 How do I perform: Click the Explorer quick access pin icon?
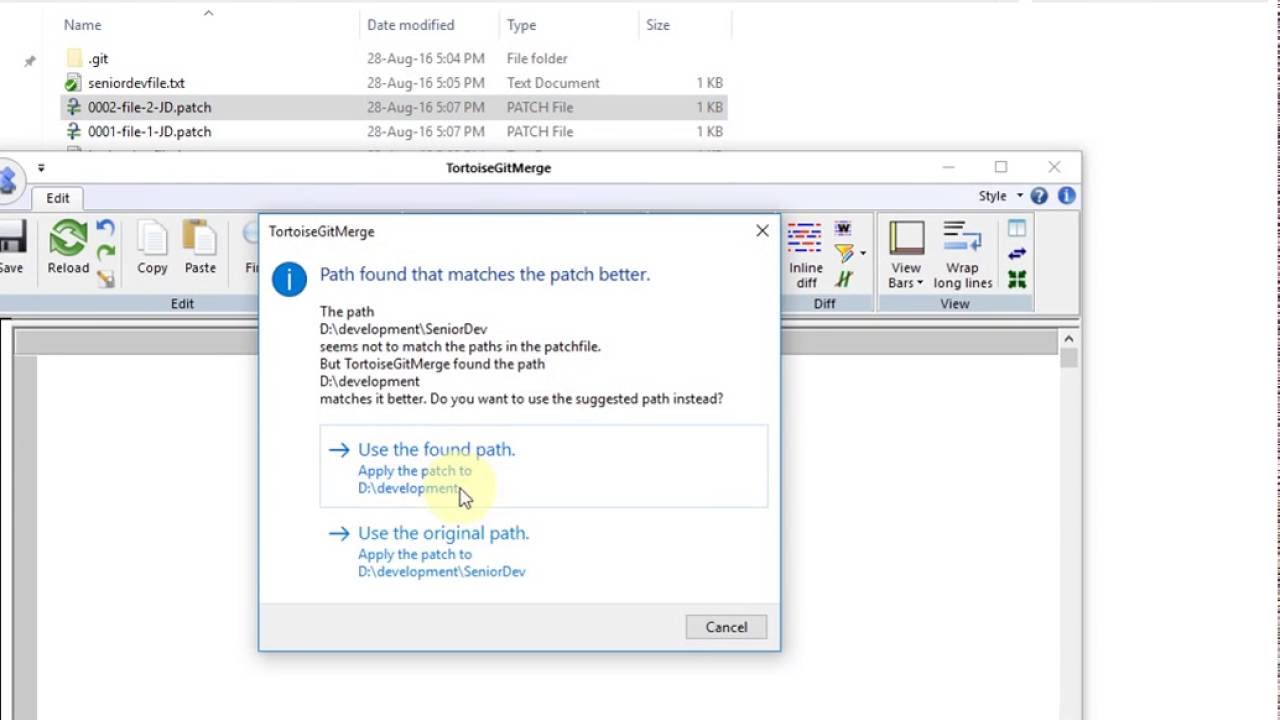pos(29,61)
